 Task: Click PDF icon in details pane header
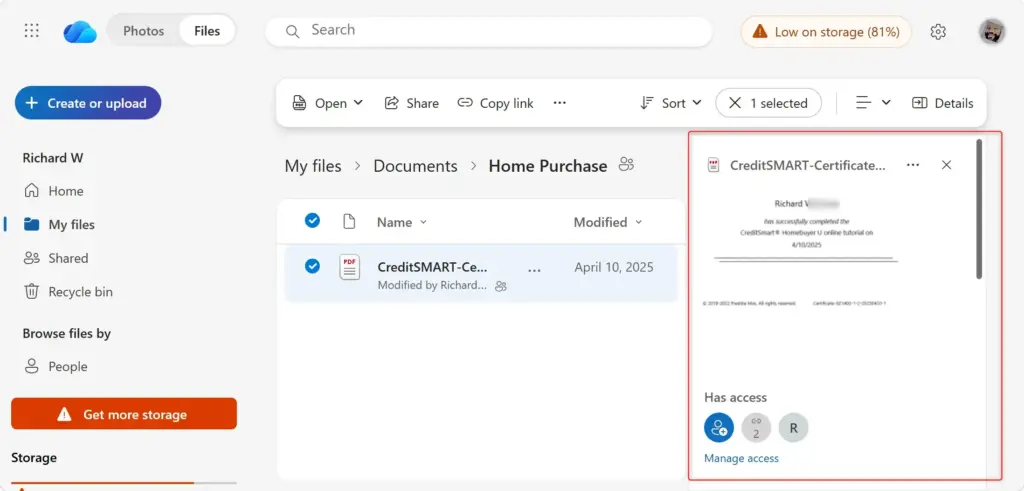coord(714,165)
